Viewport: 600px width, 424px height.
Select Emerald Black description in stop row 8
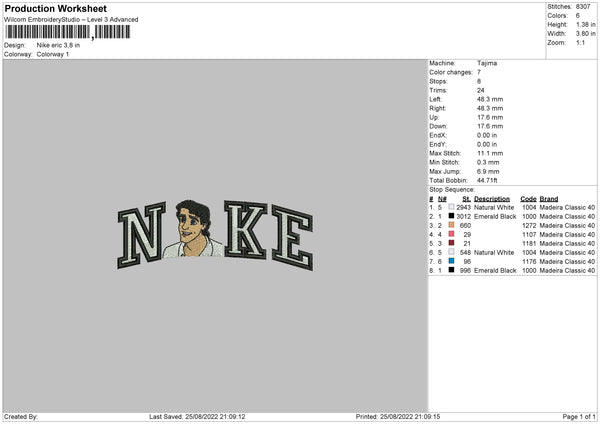pyautogui.click(x=495, y=271)
